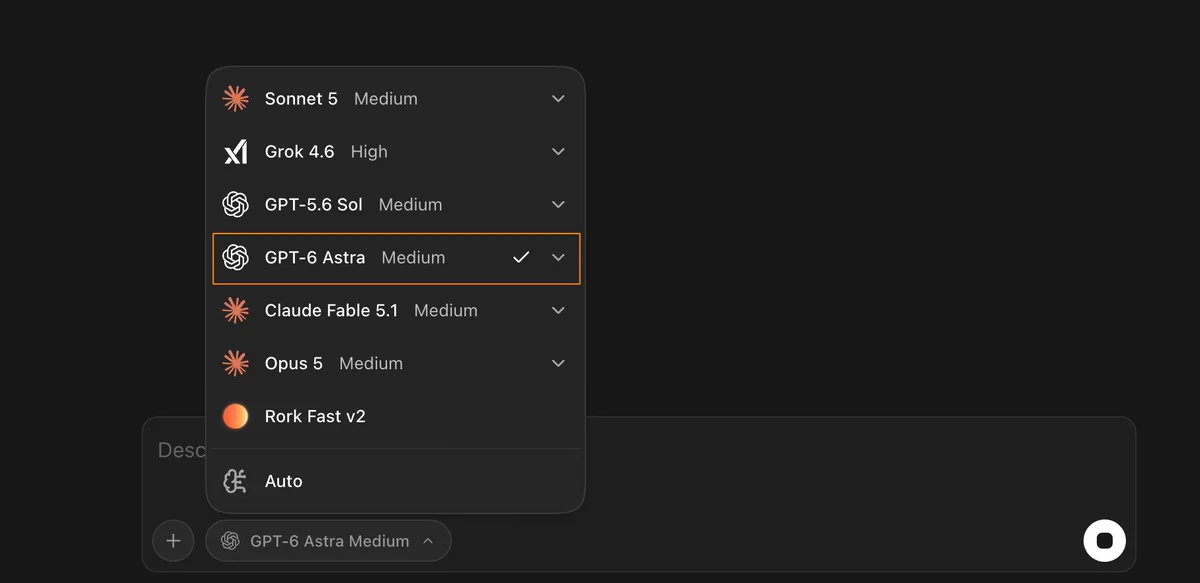Expand Opus 5 reasoning level chevron
Screen dimensions: 1200x583
(558, 363)
